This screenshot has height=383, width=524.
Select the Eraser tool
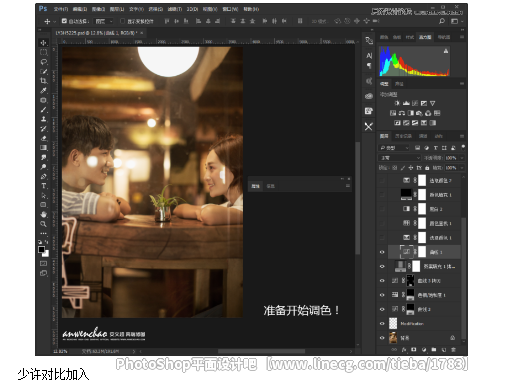[43, 138]
